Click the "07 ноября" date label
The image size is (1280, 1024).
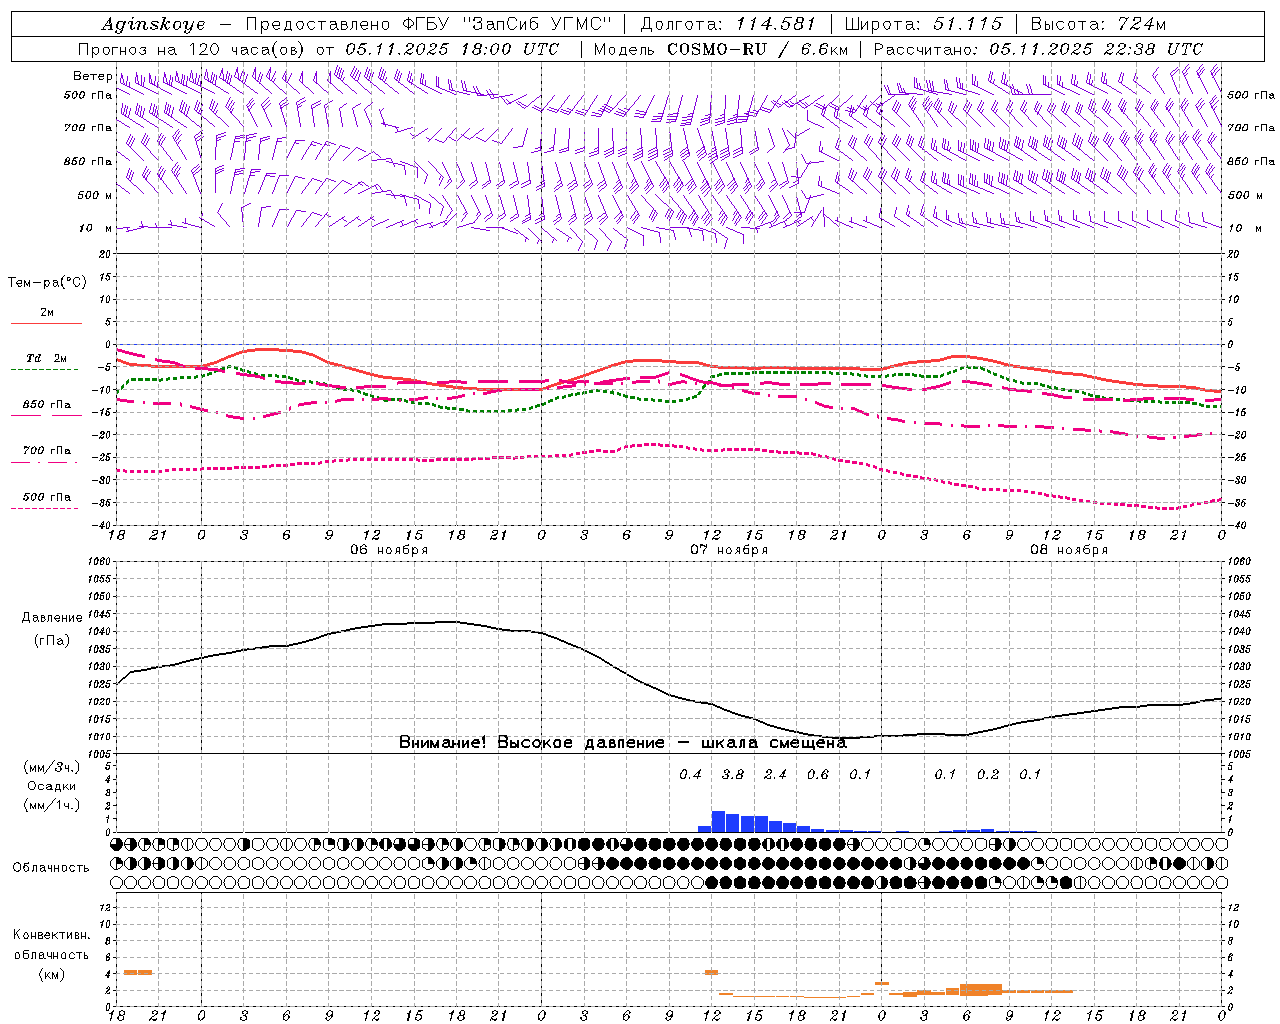tap(729, 550)
